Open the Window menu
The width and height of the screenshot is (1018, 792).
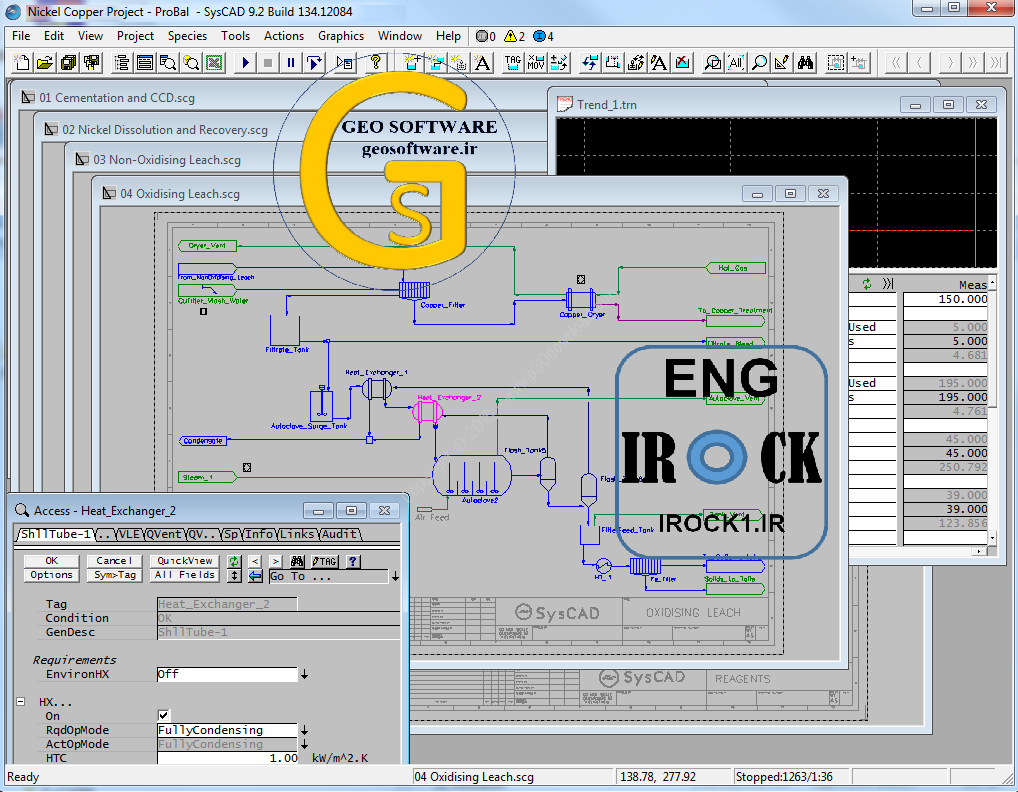[400, 36]
